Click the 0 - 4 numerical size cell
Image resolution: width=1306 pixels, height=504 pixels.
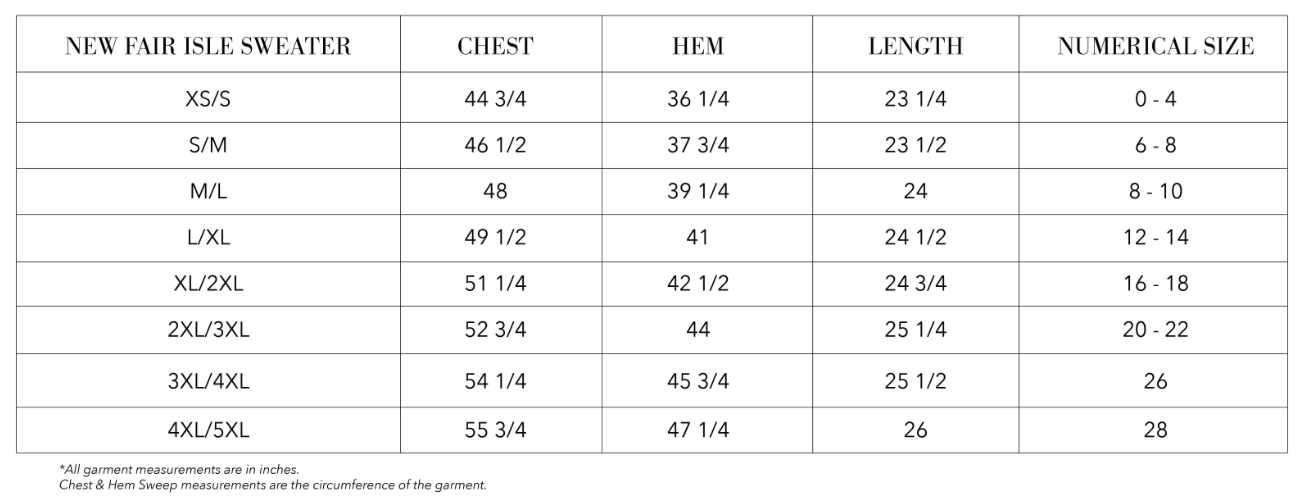click(1155, 99)
